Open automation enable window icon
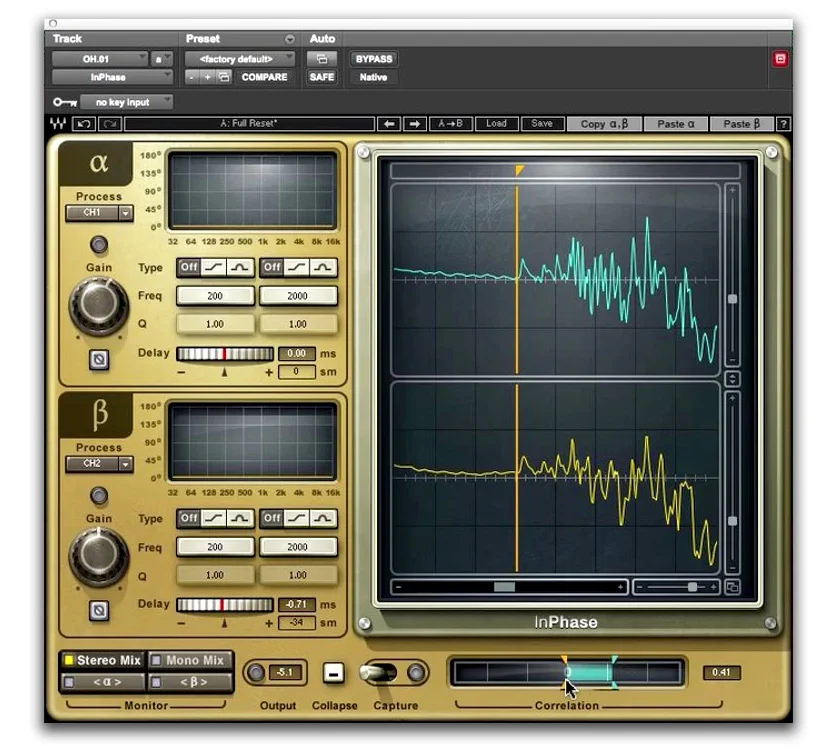832x752 pixels. (322, 59)
